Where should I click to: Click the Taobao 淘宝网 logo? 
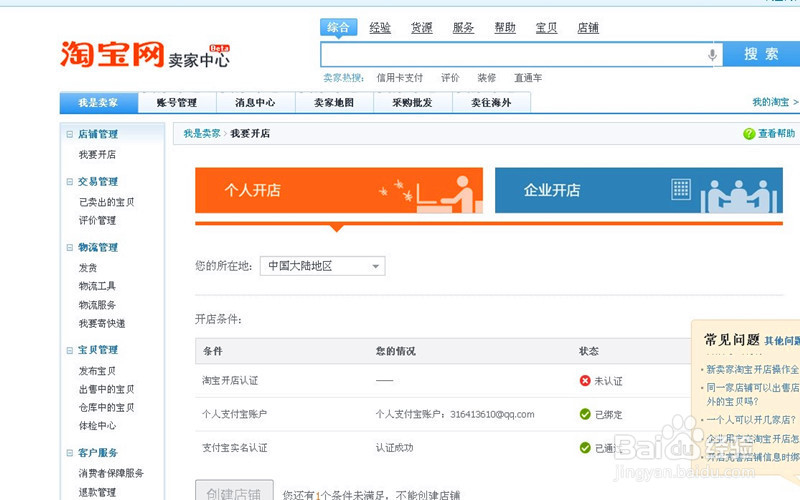tap(112, 54)
